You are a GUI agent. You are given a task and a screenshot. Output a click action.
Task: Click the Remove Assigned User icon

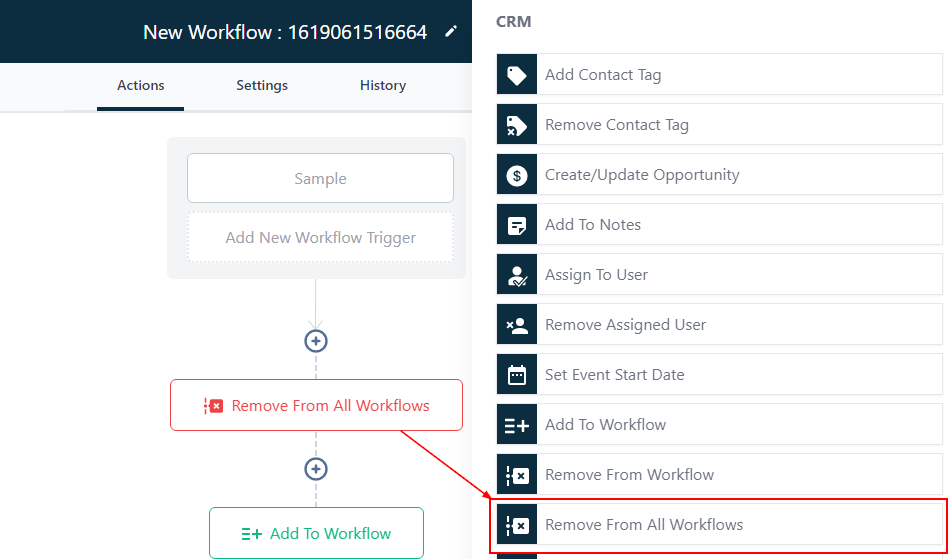(517, 325)
